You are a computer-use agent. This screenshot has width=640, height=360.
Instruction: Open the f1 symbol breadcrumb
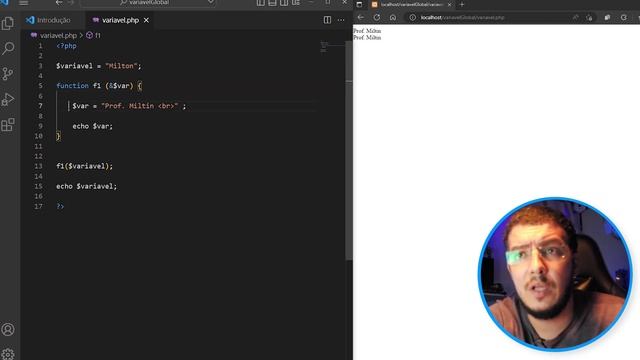click(93, 36)
